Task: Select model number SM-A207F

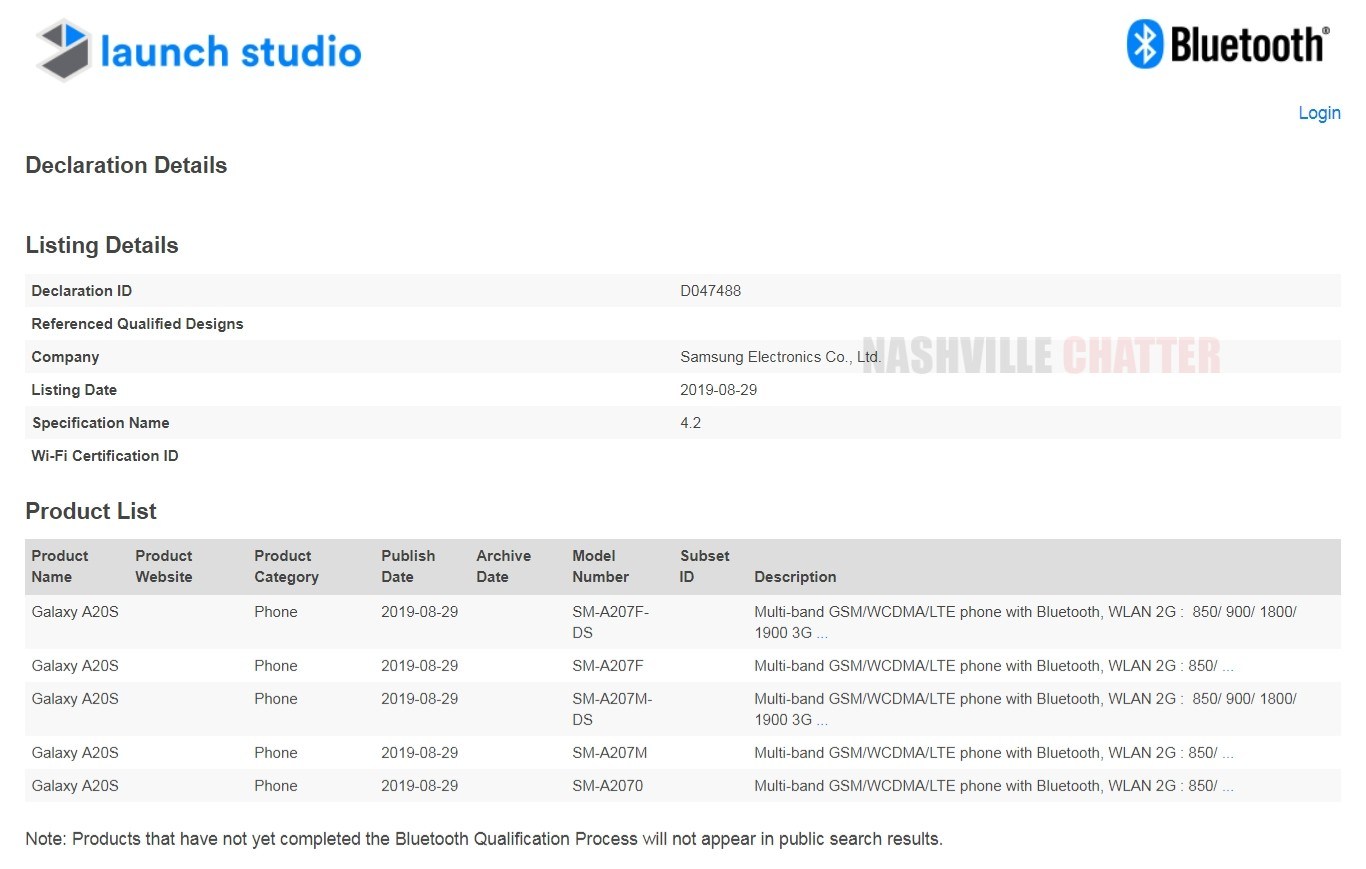Action: [607, 666]
